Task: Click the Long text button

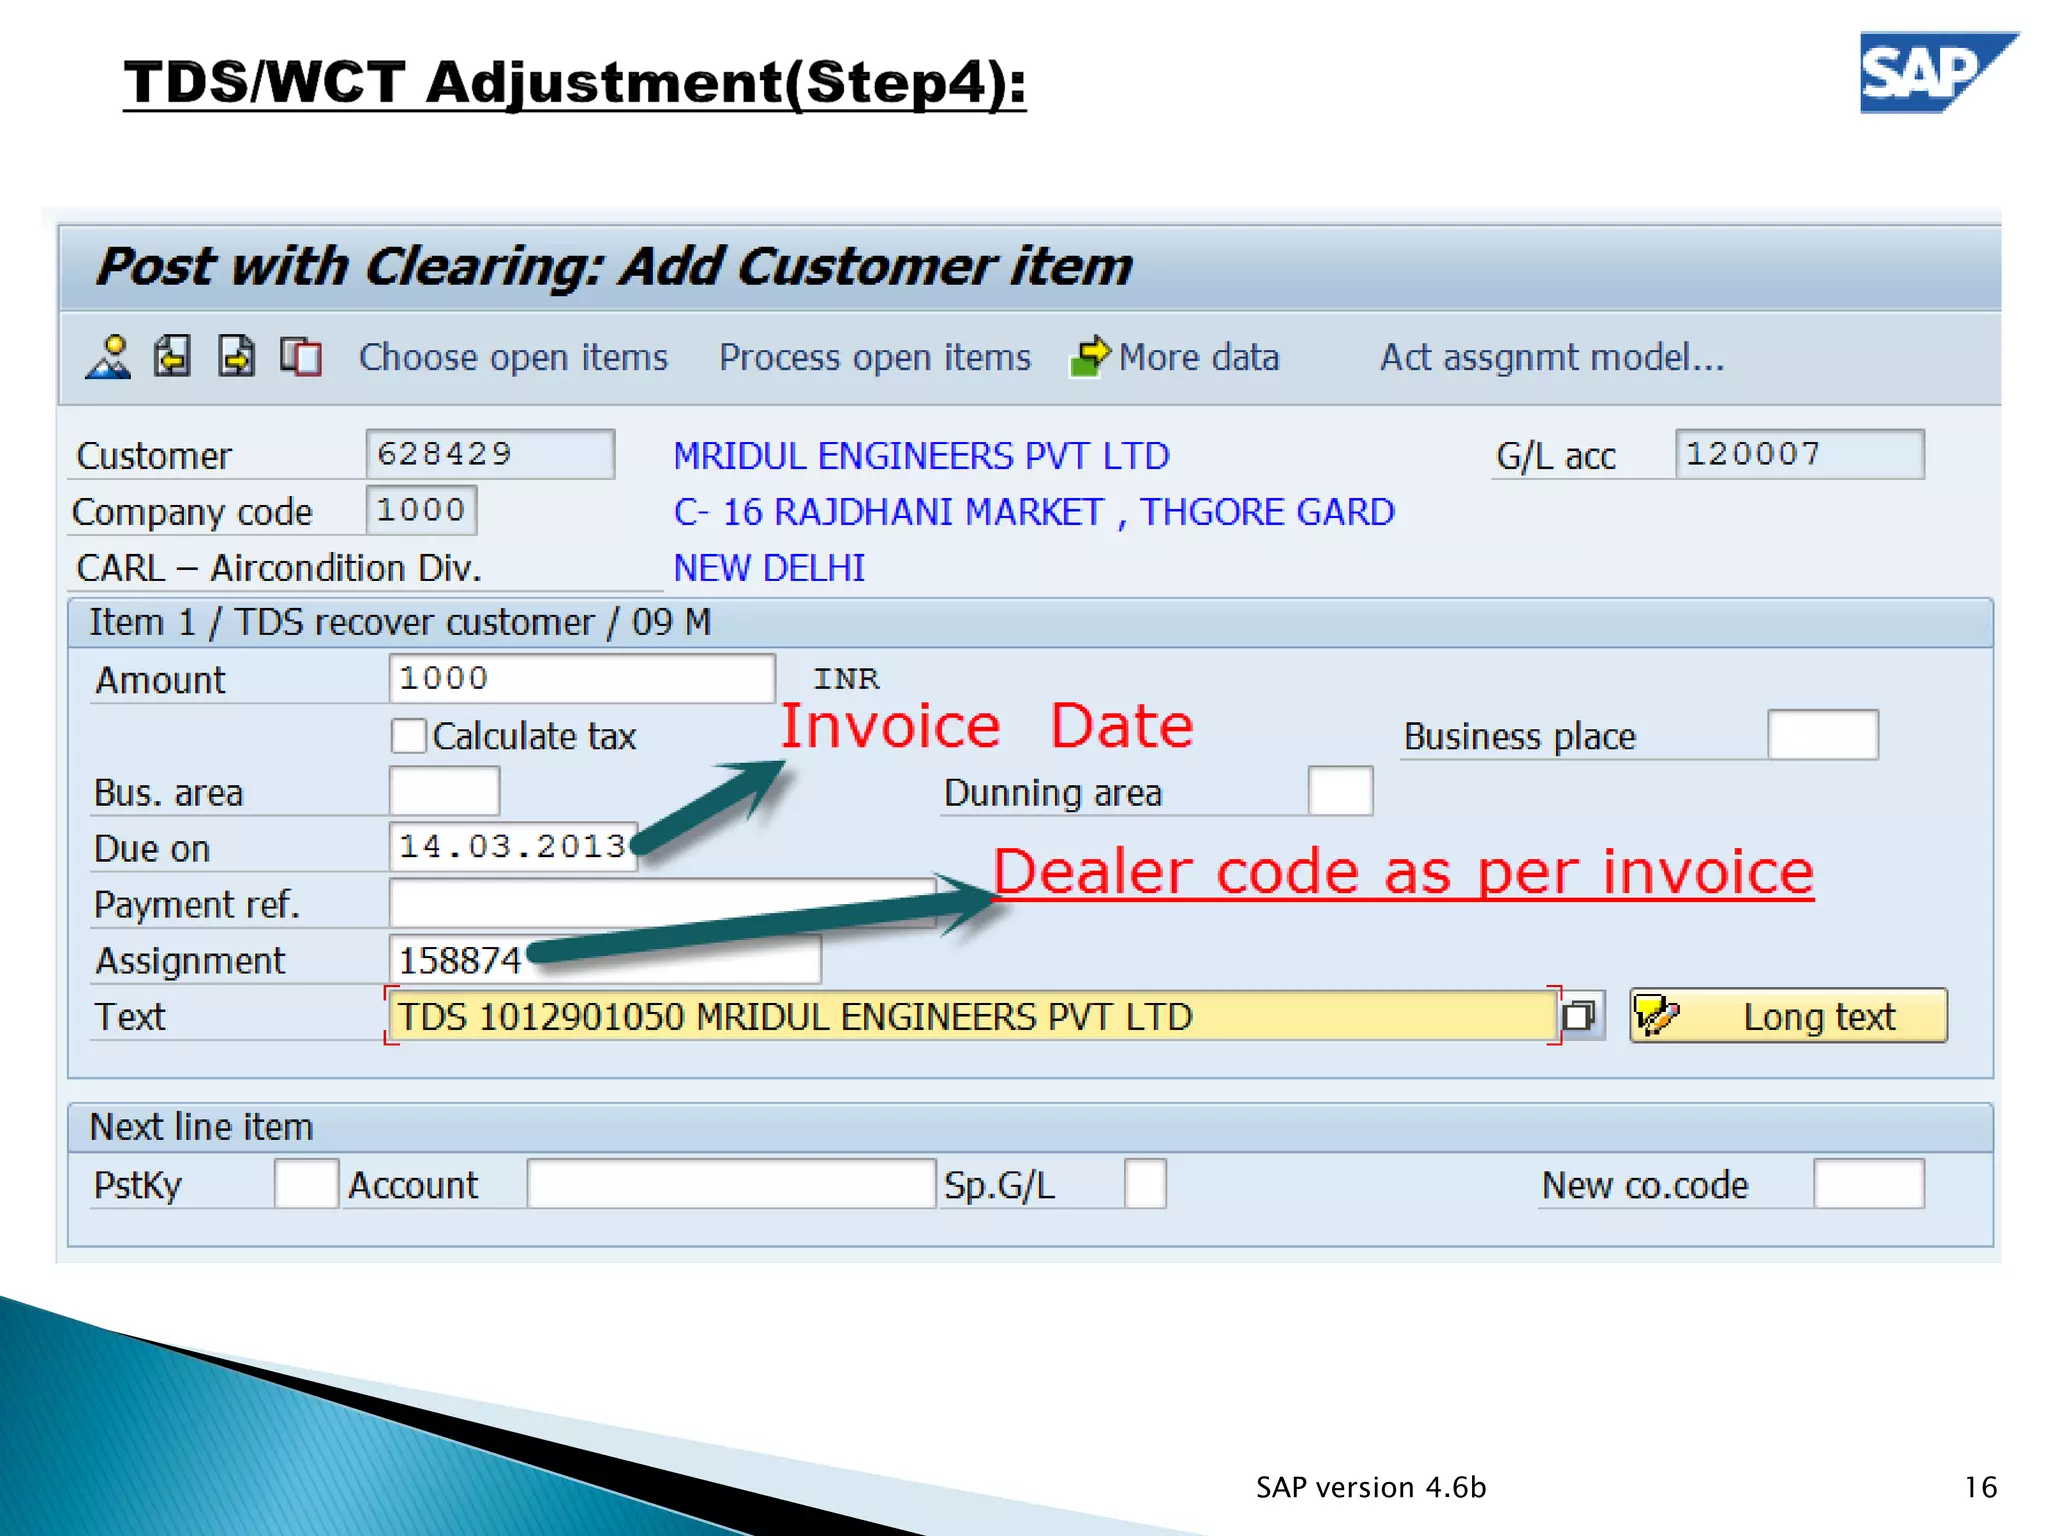Action: click(x=1788, y=1016)
